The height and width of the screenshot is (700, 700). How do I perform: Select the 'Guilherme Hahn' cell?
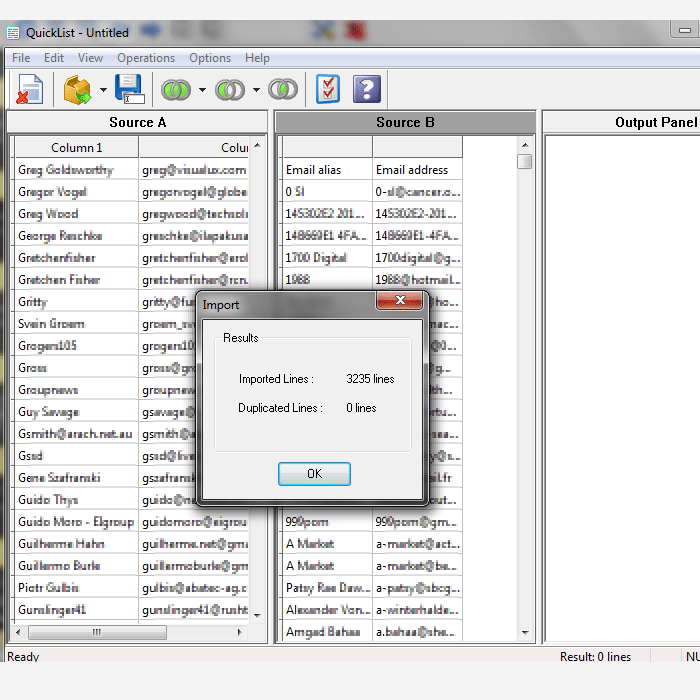coord(76,544)
